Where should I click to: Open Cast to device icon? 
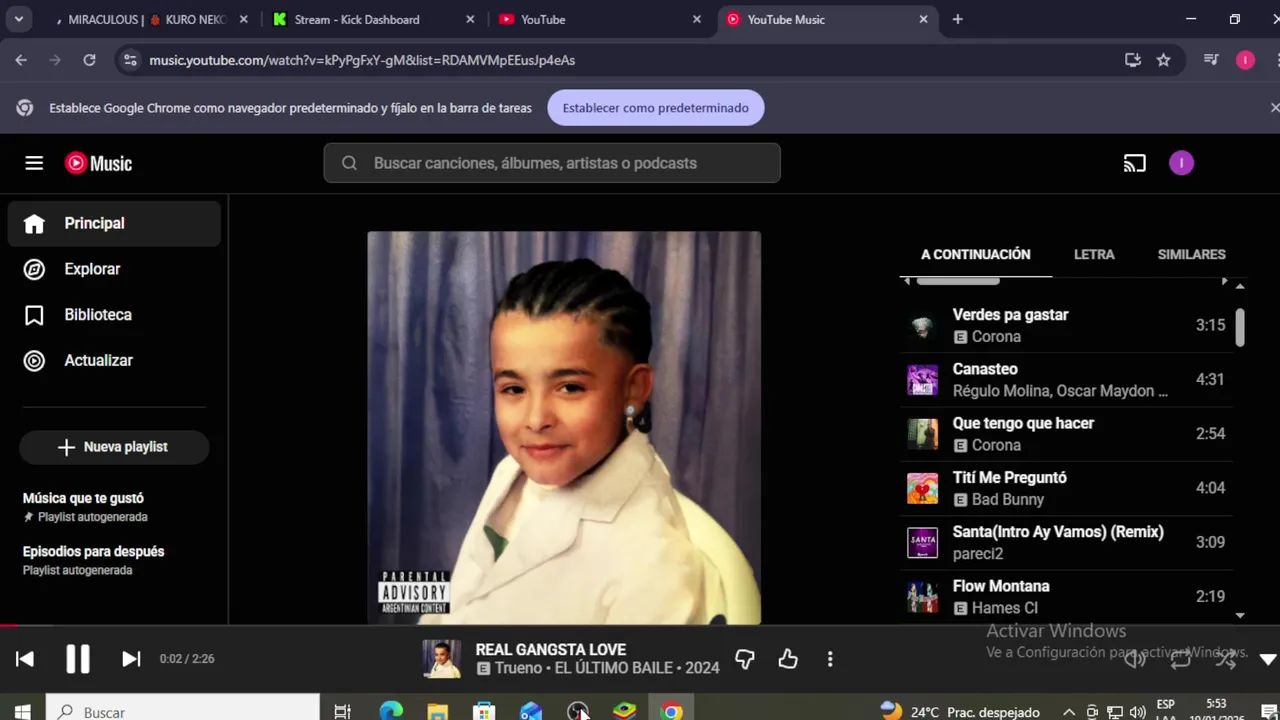(x=1134, y=163)
